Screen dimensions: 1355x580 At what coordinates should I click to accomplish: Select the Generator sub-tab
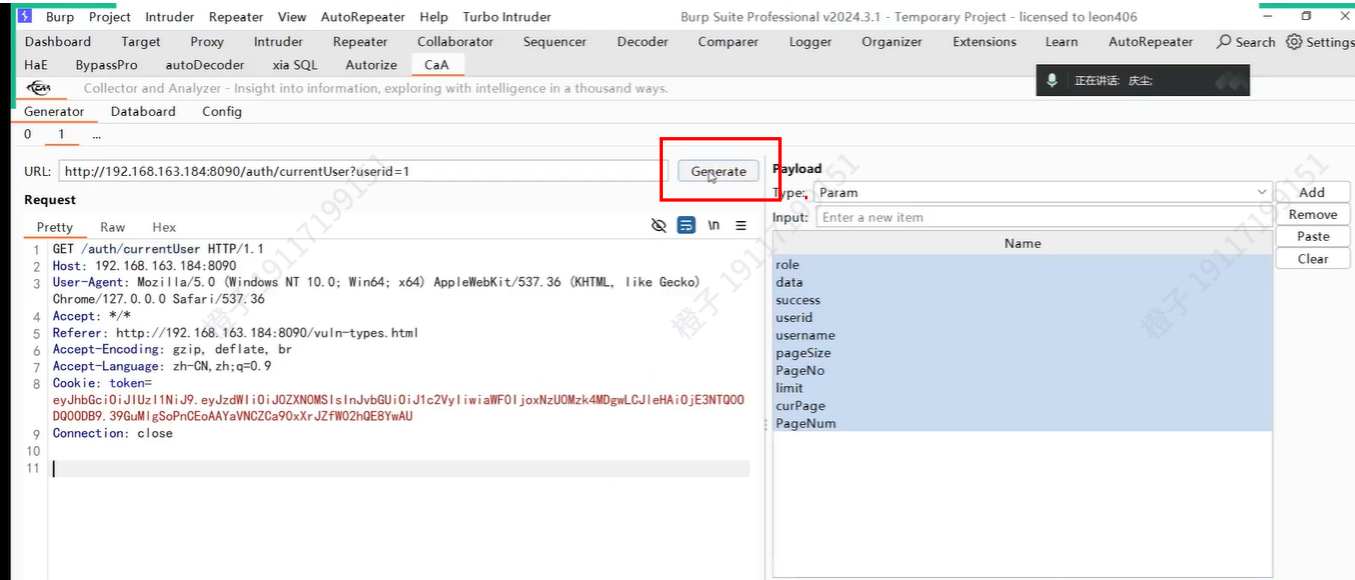[x=54, y=112]
